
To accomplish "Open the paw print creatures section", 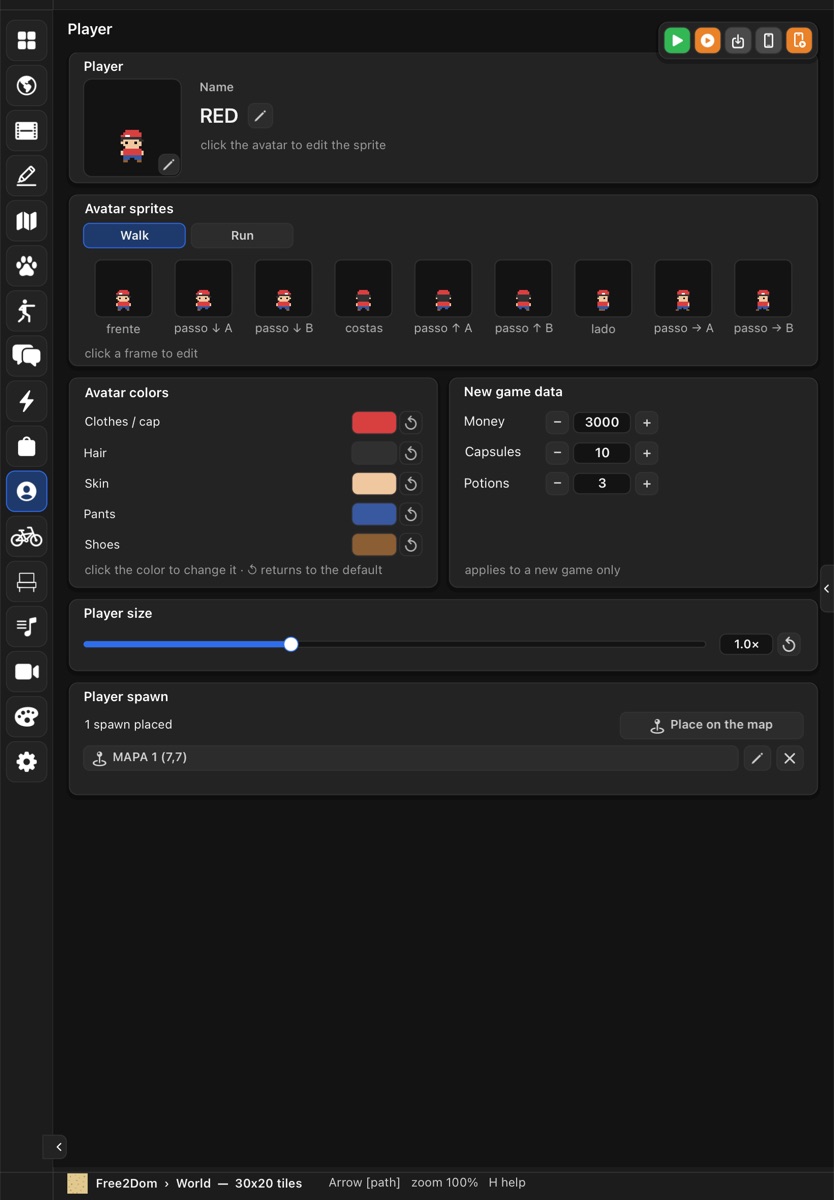I will tap(27, 266).
